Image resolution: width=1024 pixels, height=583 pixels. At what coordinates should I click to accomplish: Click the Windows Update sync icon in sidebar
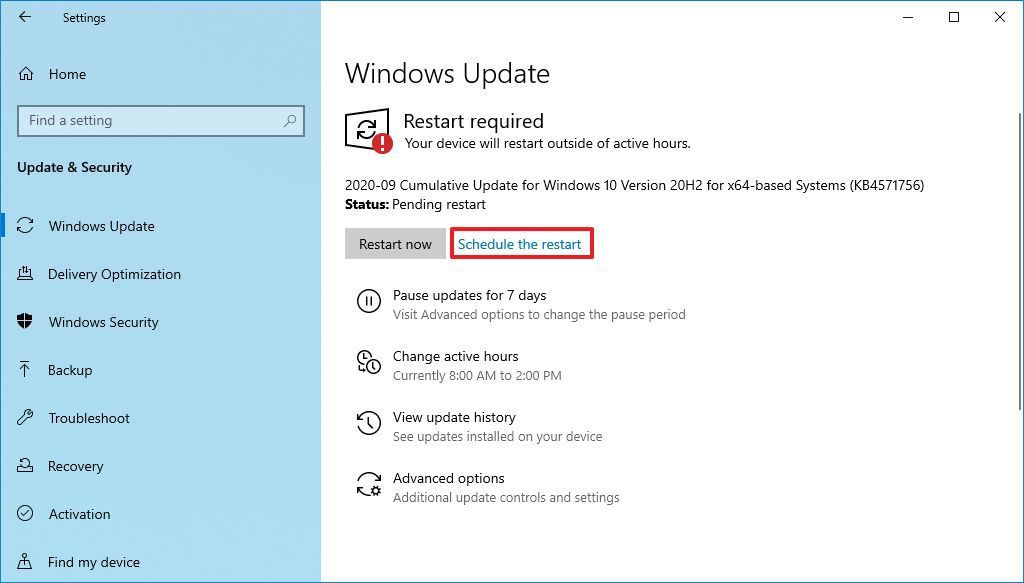click(25, 226)
